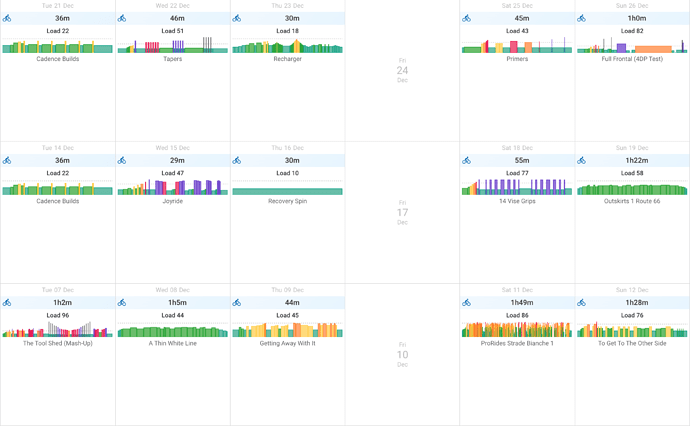Click the cycling icon on Sat 18 Dec
Screen dimensions: 690x426
click(x=466, y=161)
